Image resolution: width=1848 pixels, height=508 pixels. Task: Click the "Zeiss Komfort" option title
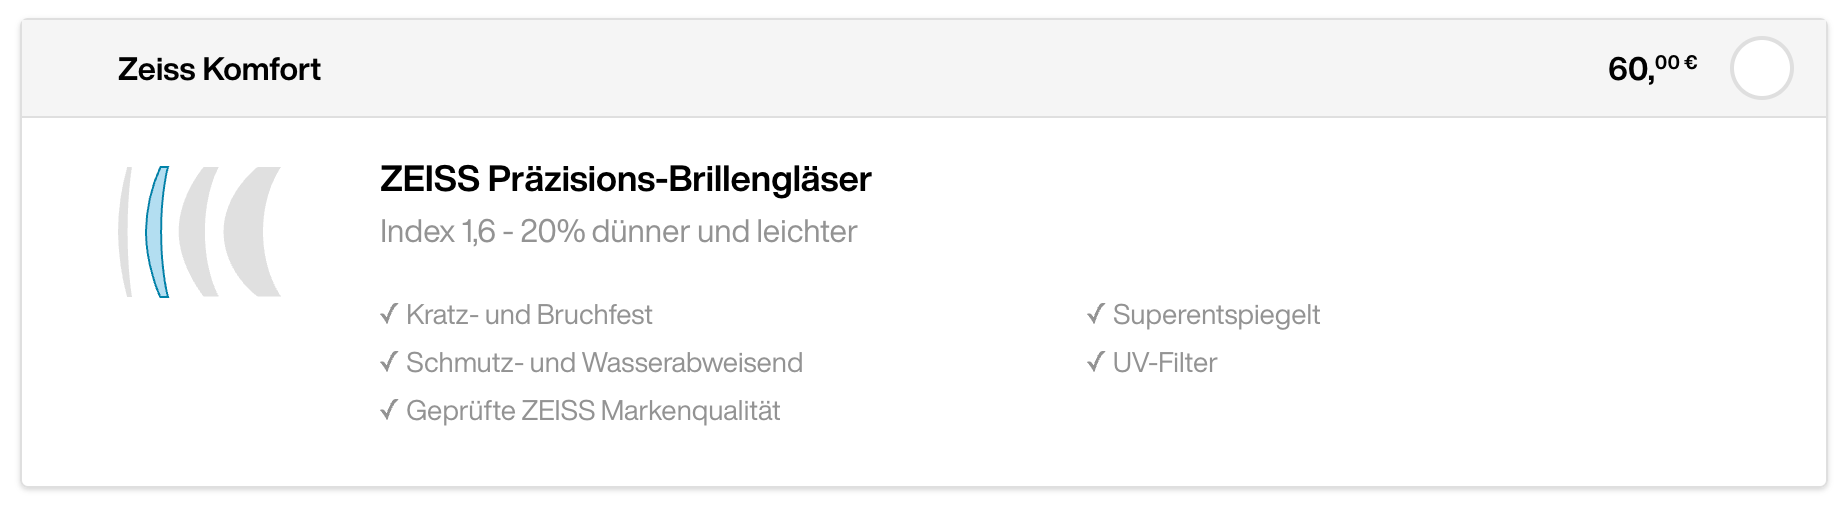coord(219,69)
